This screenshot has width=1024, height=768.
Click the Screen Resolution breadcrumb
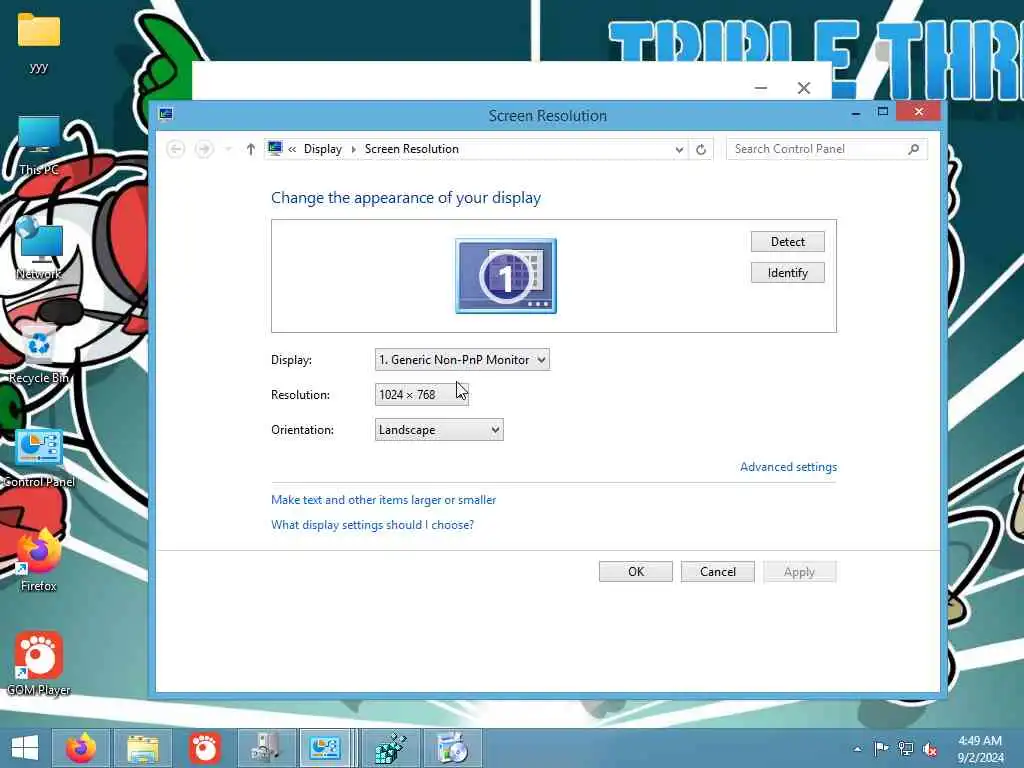411,149
